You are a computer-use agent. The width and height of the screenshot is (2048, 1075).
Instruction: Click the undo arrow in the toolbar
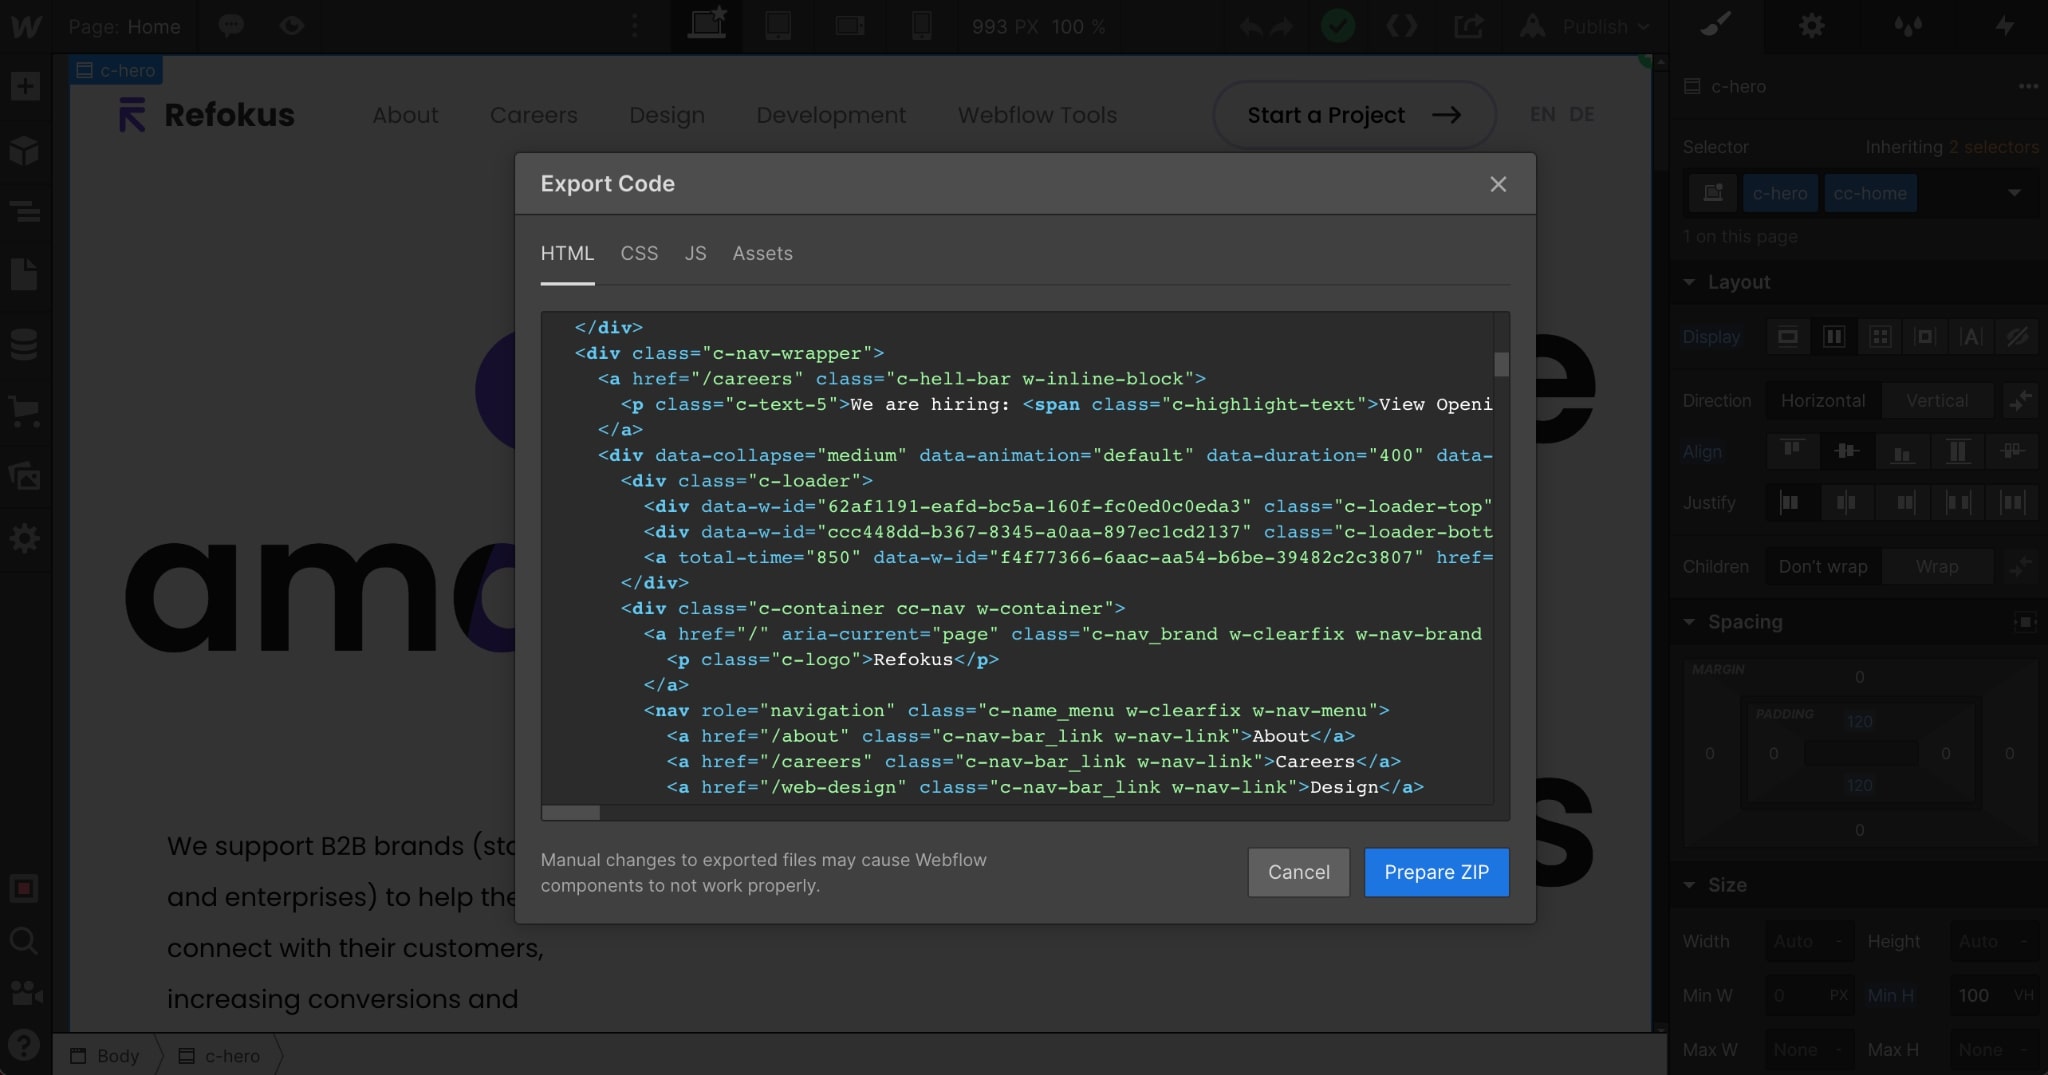(x=1250, y=27)
